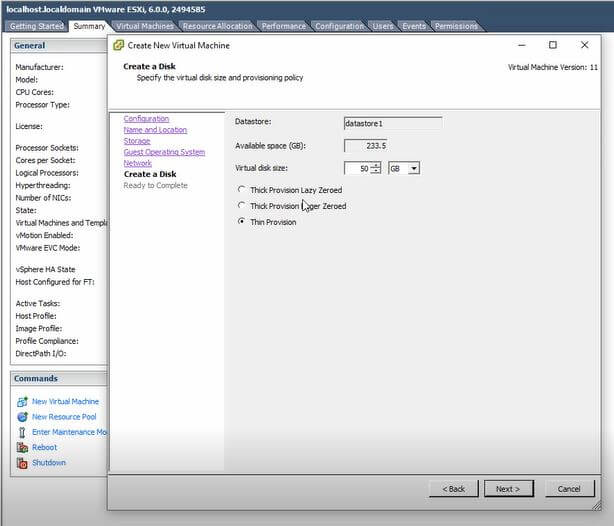The height and width of the screenshot is (526, 614).
Task: Select Thick Provision Eager Zeroed option
Action: (242, 206)
